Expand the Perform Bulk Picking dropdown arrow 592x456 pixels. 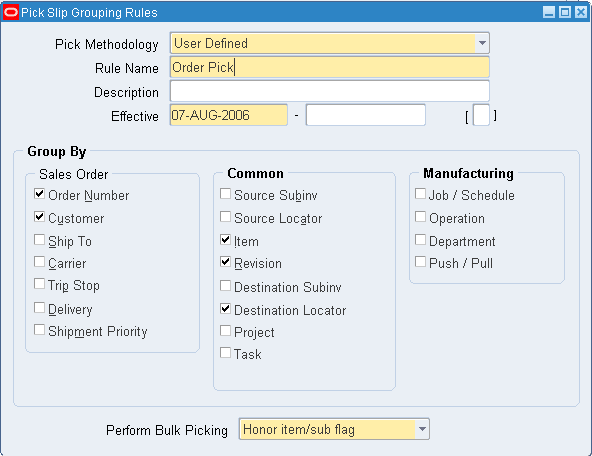click(x=422, y=429)
